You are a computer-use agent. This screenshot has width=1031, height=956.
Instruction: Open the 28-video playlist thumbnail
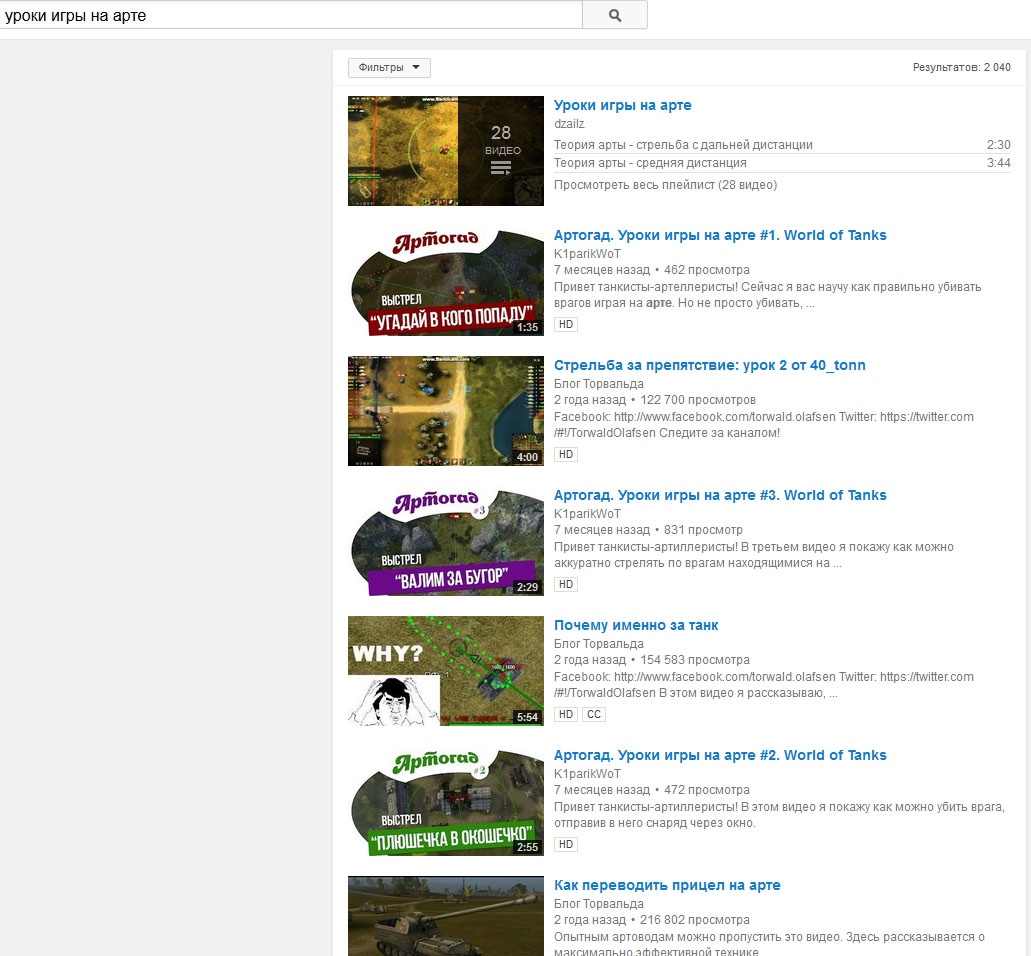click(x=445, y=151)
